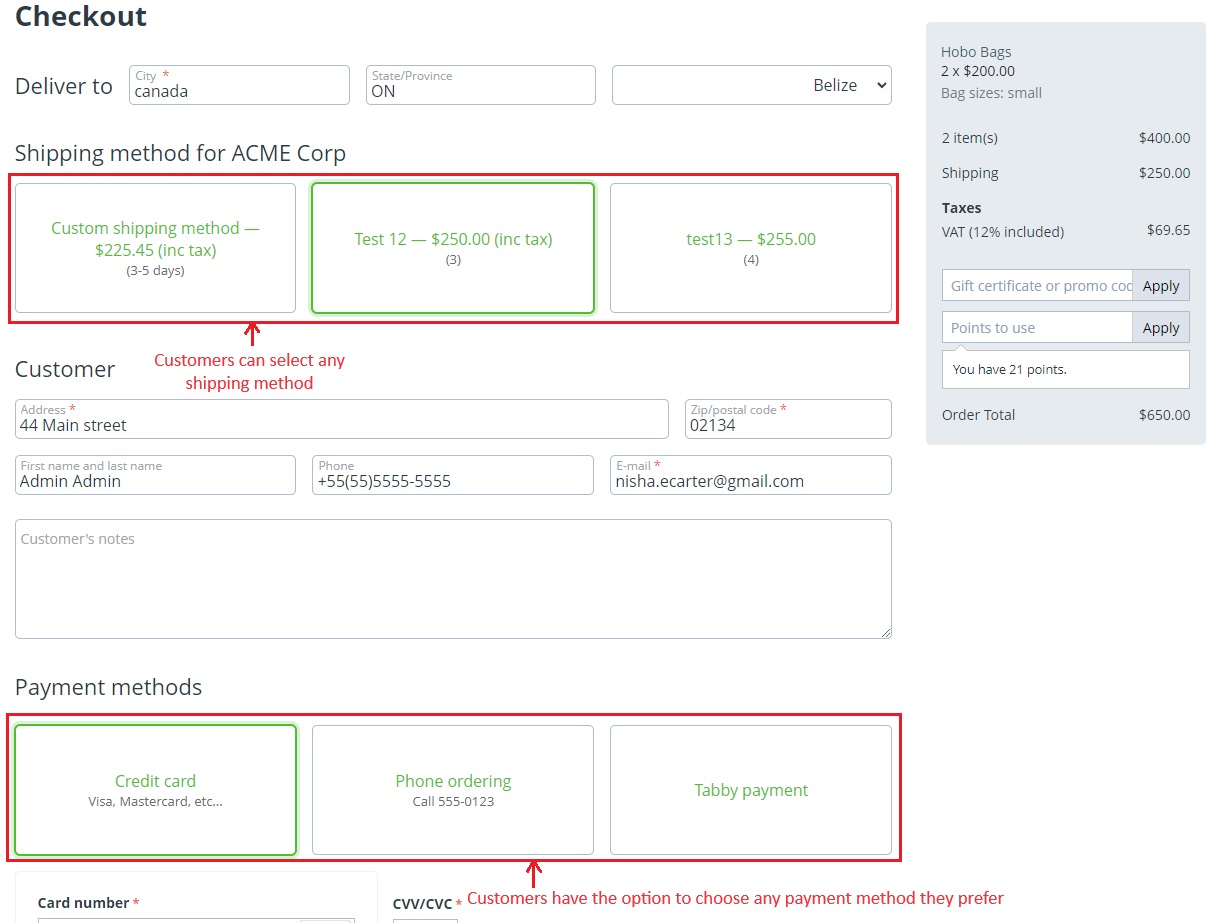Image resolution: width=1220 pixels, height=923 pixels.
Task: Edit the State/Province field
Action: (481, 85)
